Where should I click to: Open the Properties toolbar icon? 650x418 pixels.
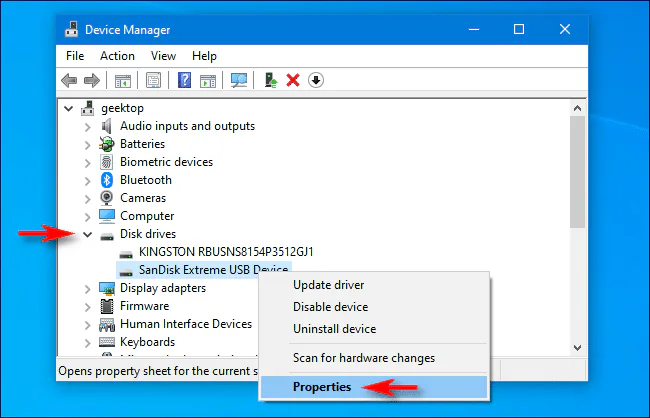(x=153, y=80)
